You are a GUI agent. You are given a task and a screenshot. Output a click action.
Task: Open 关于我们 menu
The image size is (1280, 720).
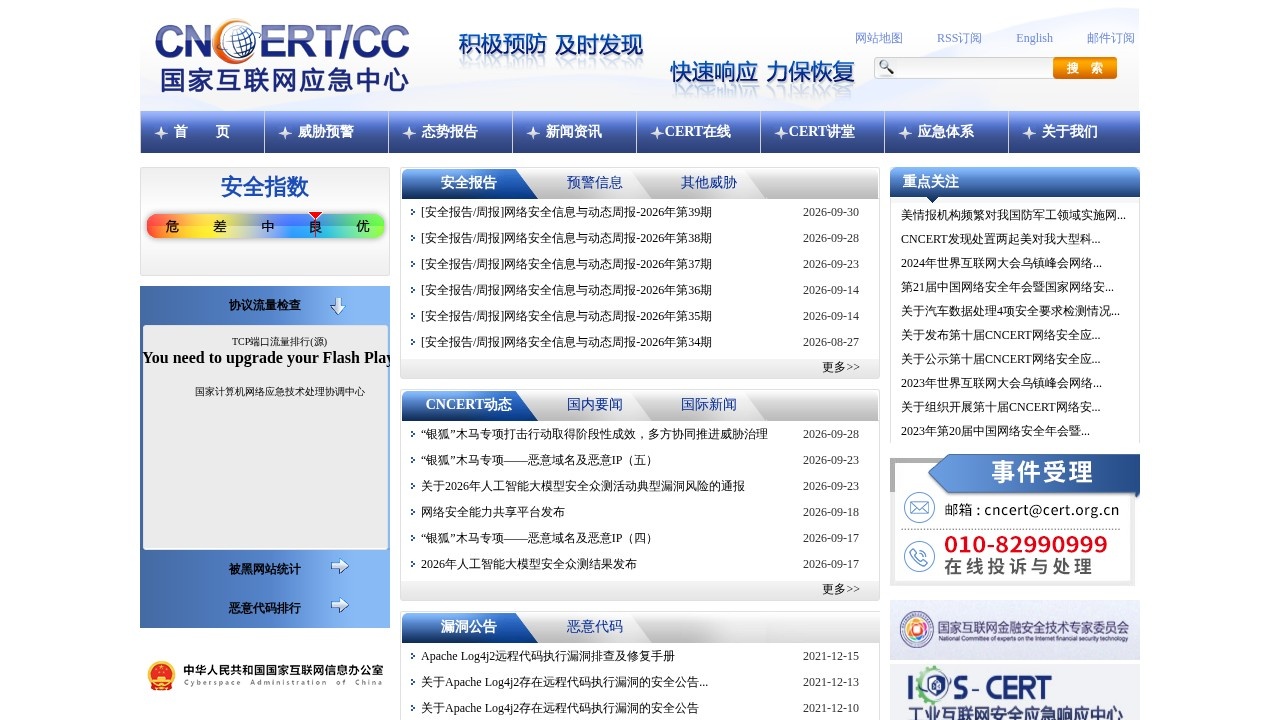tap(1070, 132)
